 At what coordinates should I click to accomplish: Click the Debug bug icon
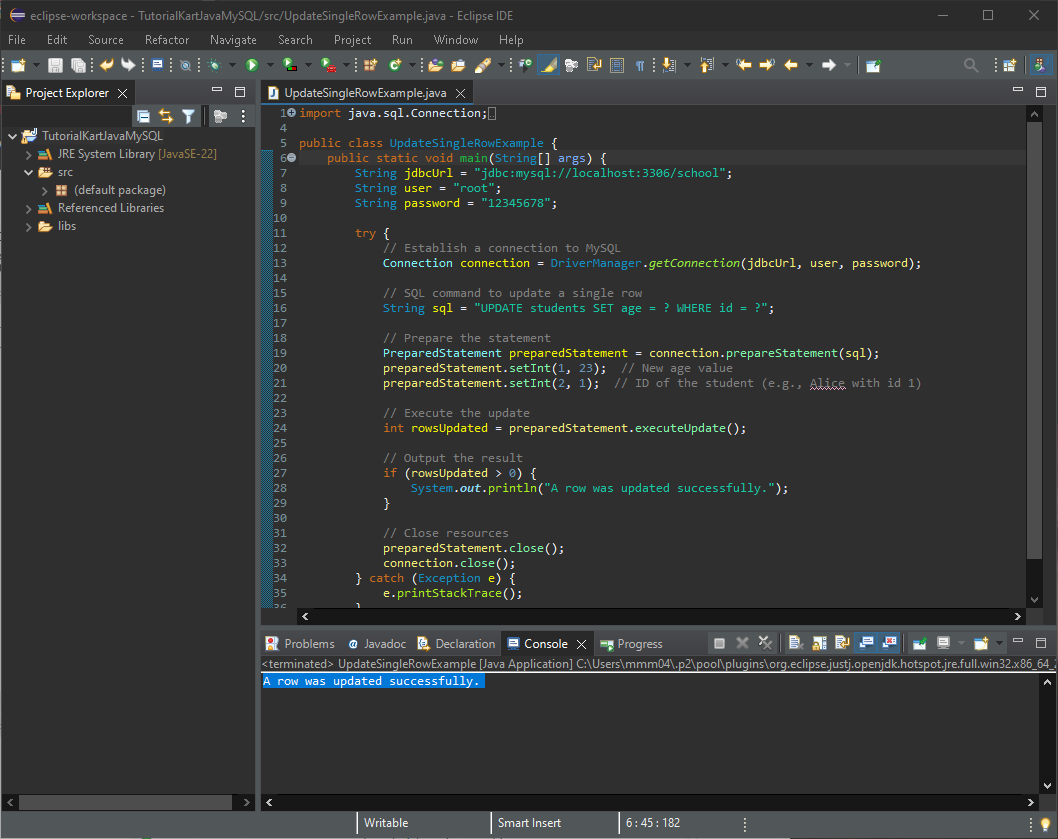[x=214, y=65]
